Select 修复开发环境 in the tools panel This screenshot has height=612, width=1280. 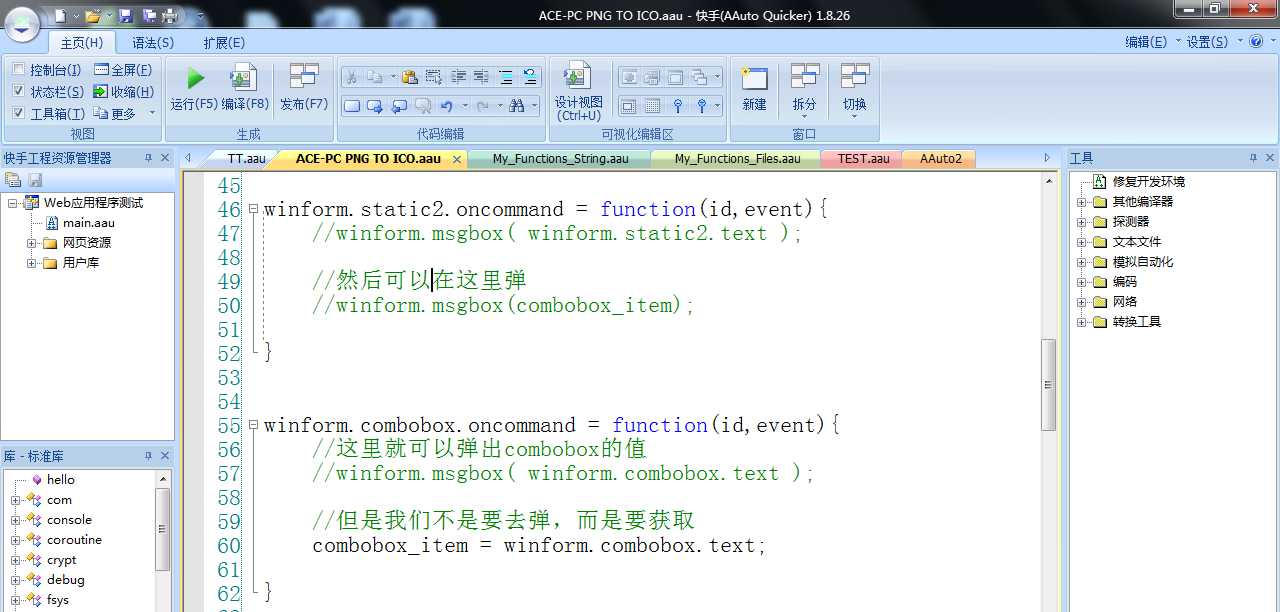1148,182
